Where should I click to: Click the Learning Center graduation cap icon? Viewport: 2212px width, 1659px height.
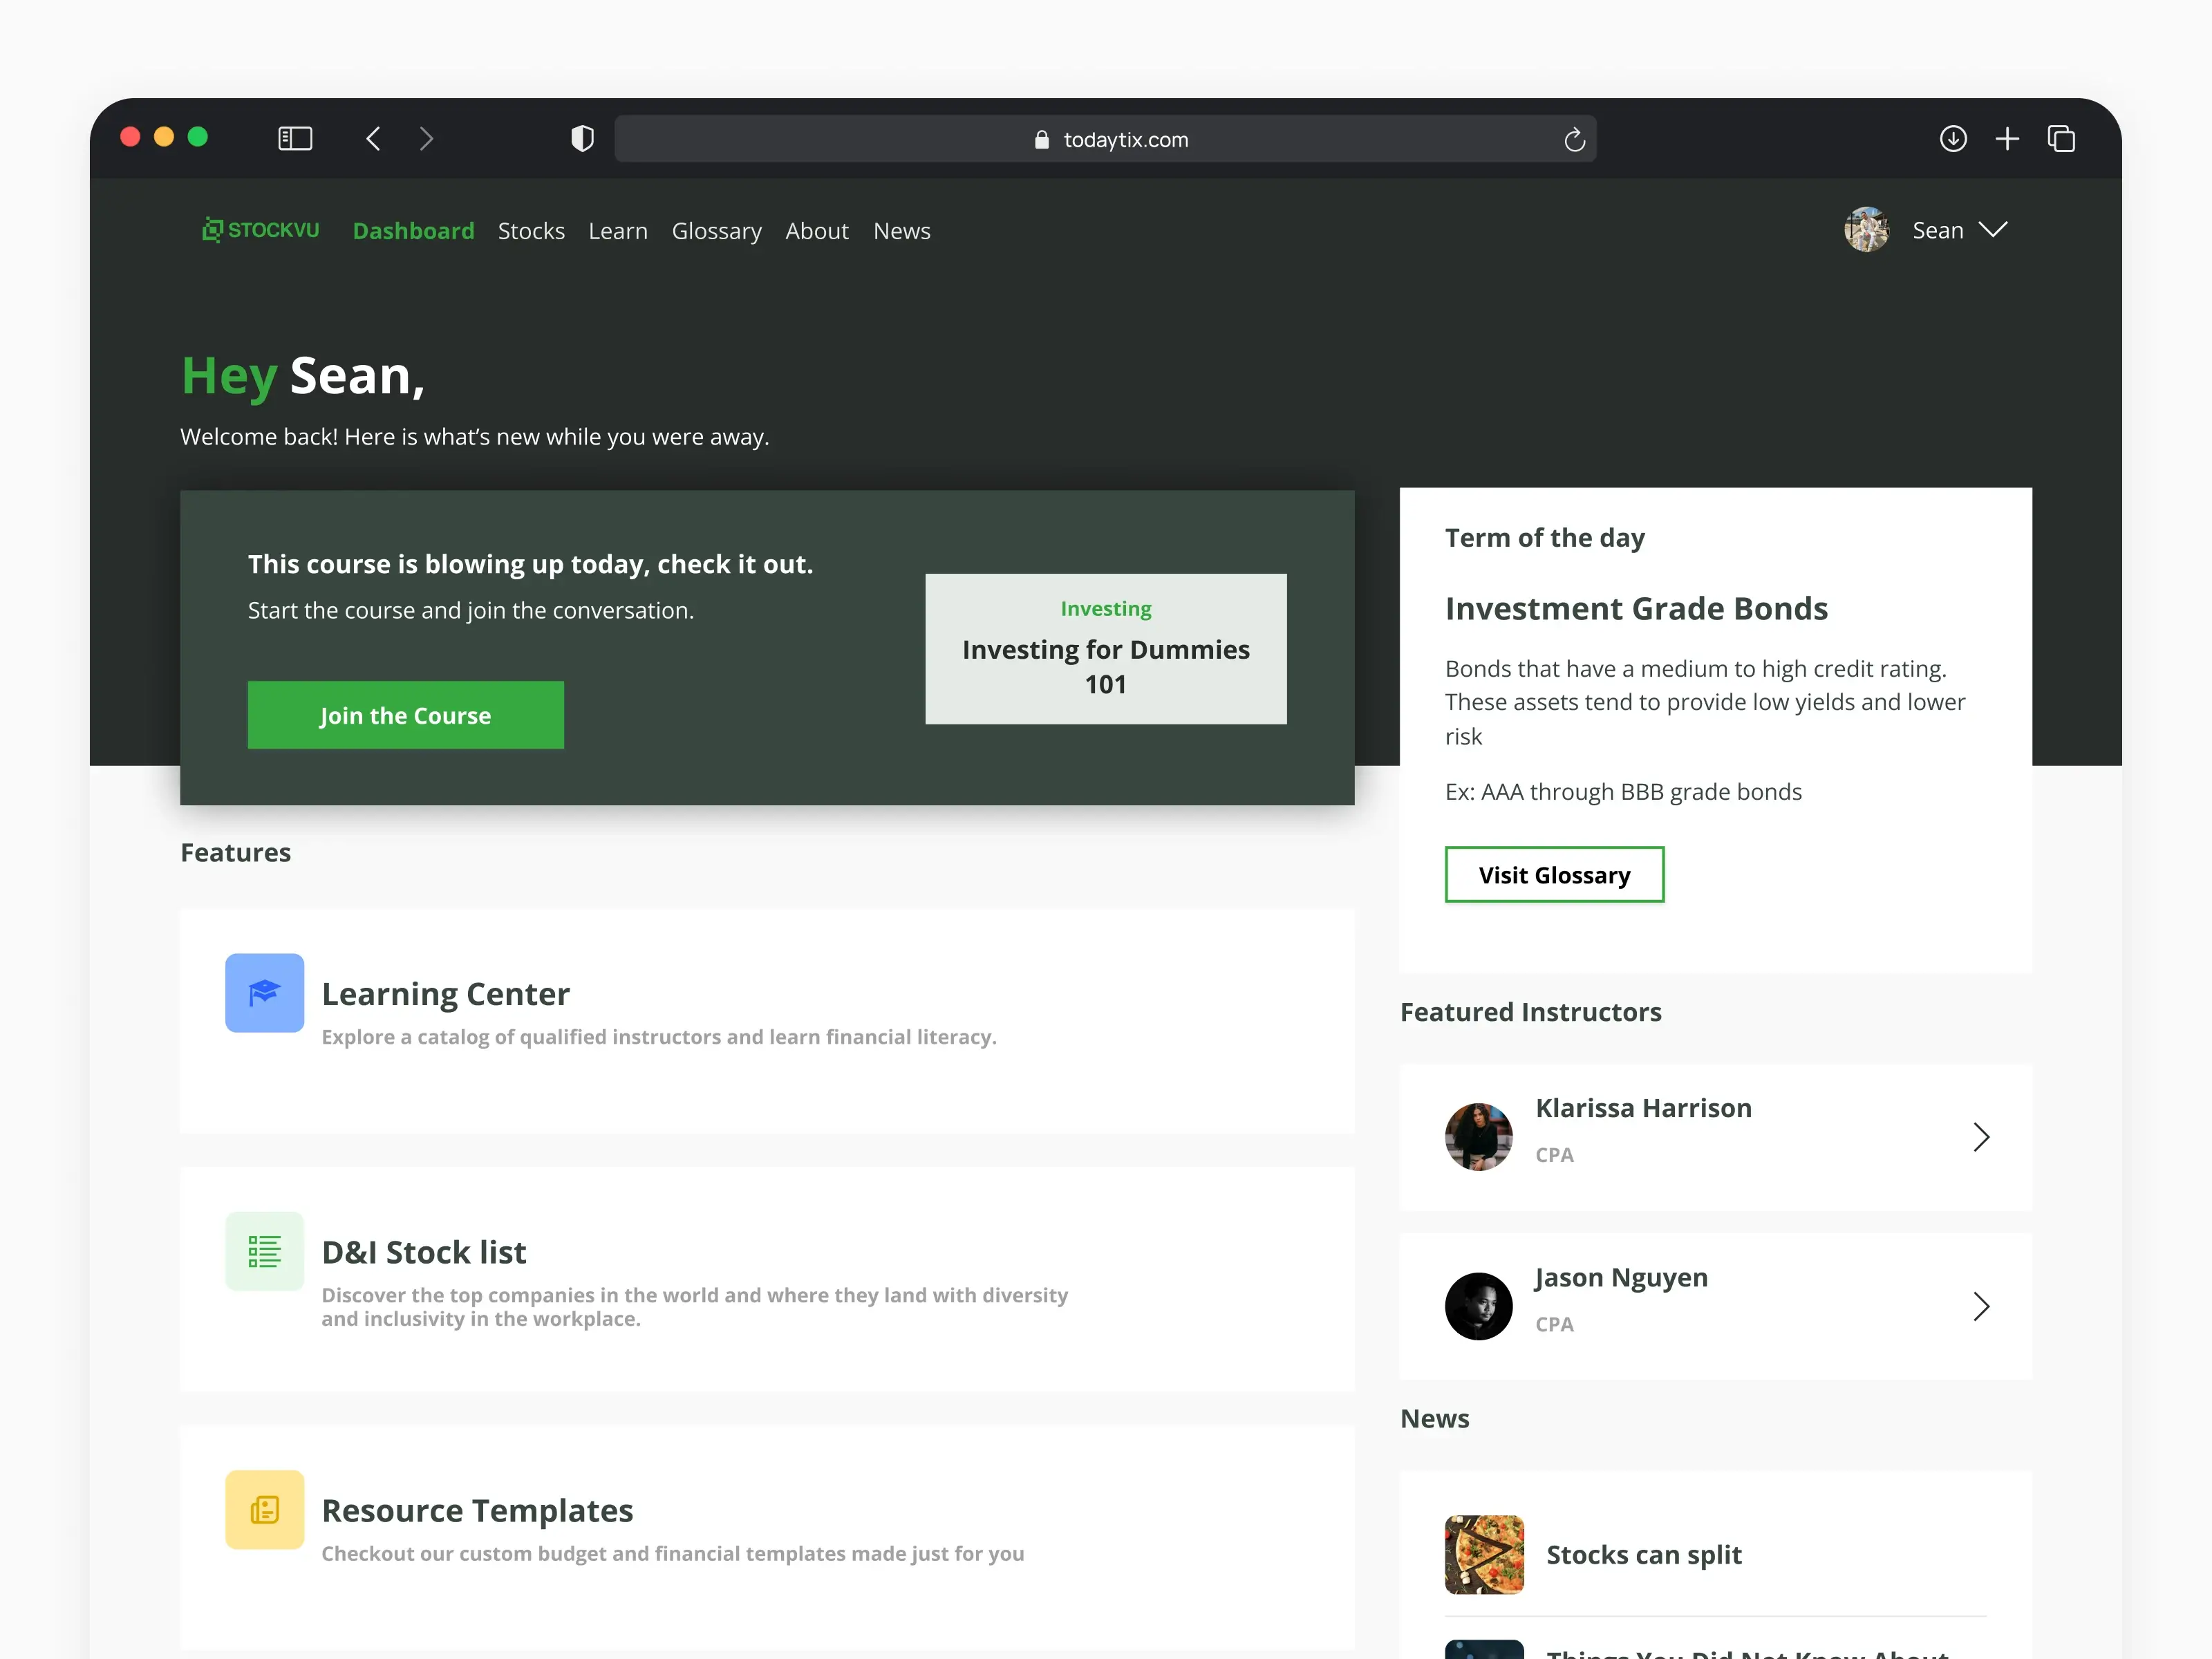(264, 992)
